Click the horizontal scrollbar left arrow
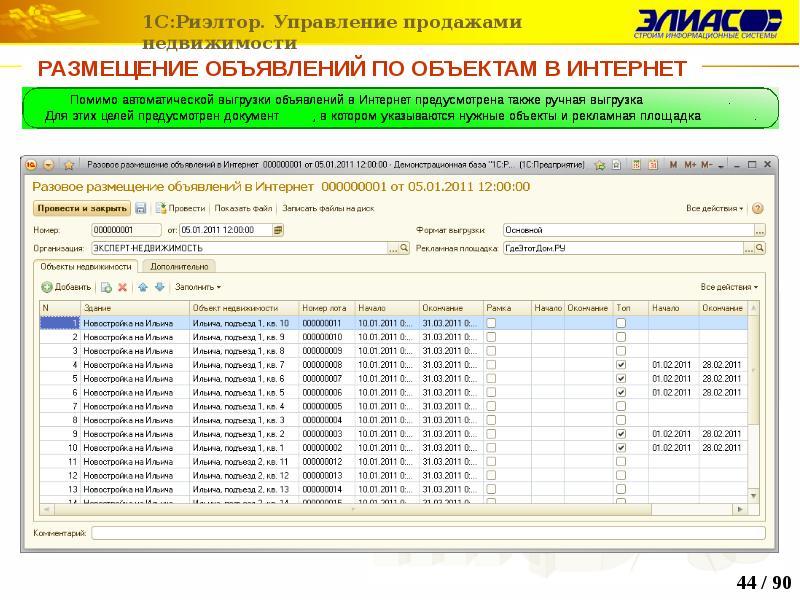This screenshot has width=800, height=600. (x=46, y=509)
